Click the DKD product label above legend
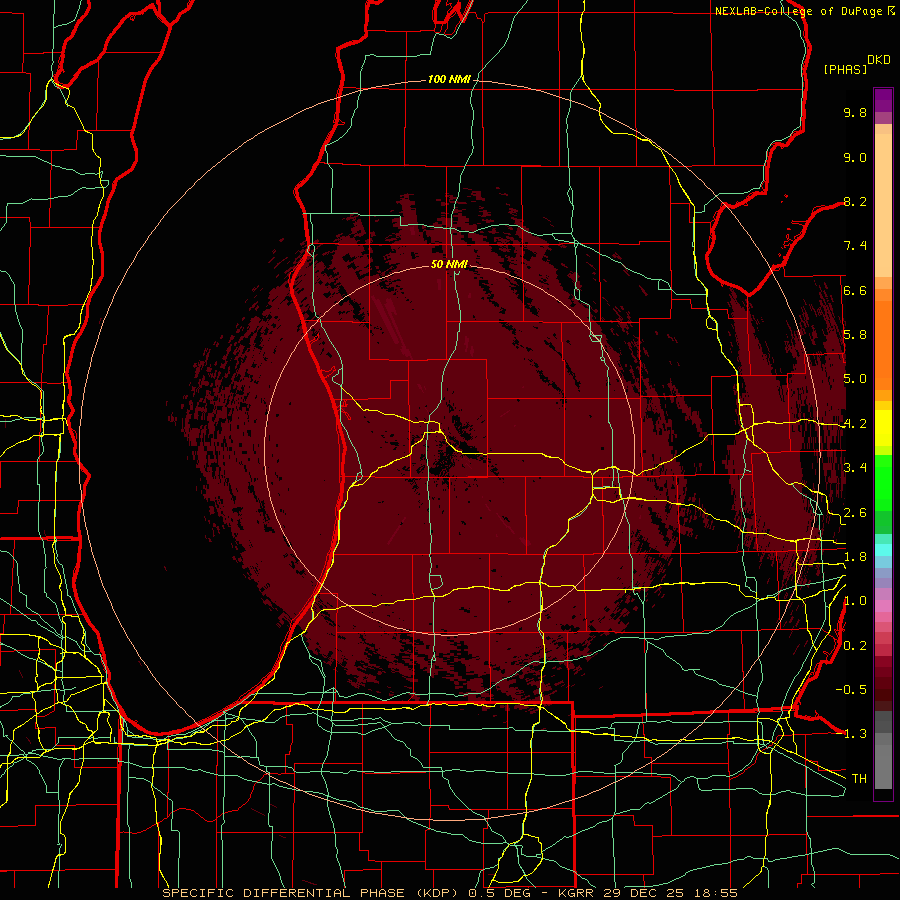The height and width of the screenshot is (900, 900). coord(879,60)
